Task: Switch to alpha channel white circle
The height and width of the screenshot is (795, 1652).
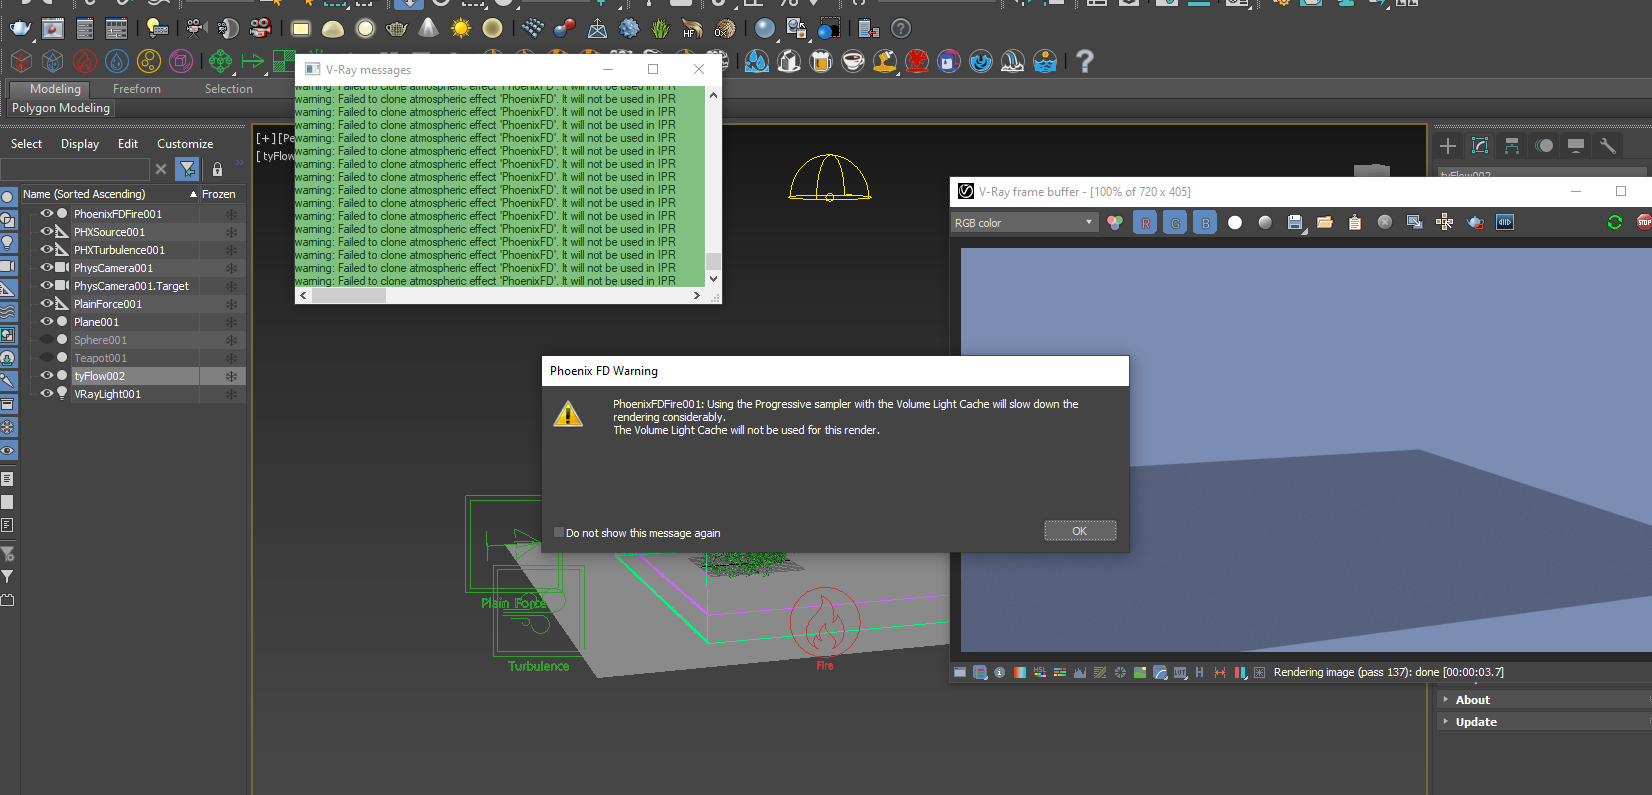Action: point(1235,222)
